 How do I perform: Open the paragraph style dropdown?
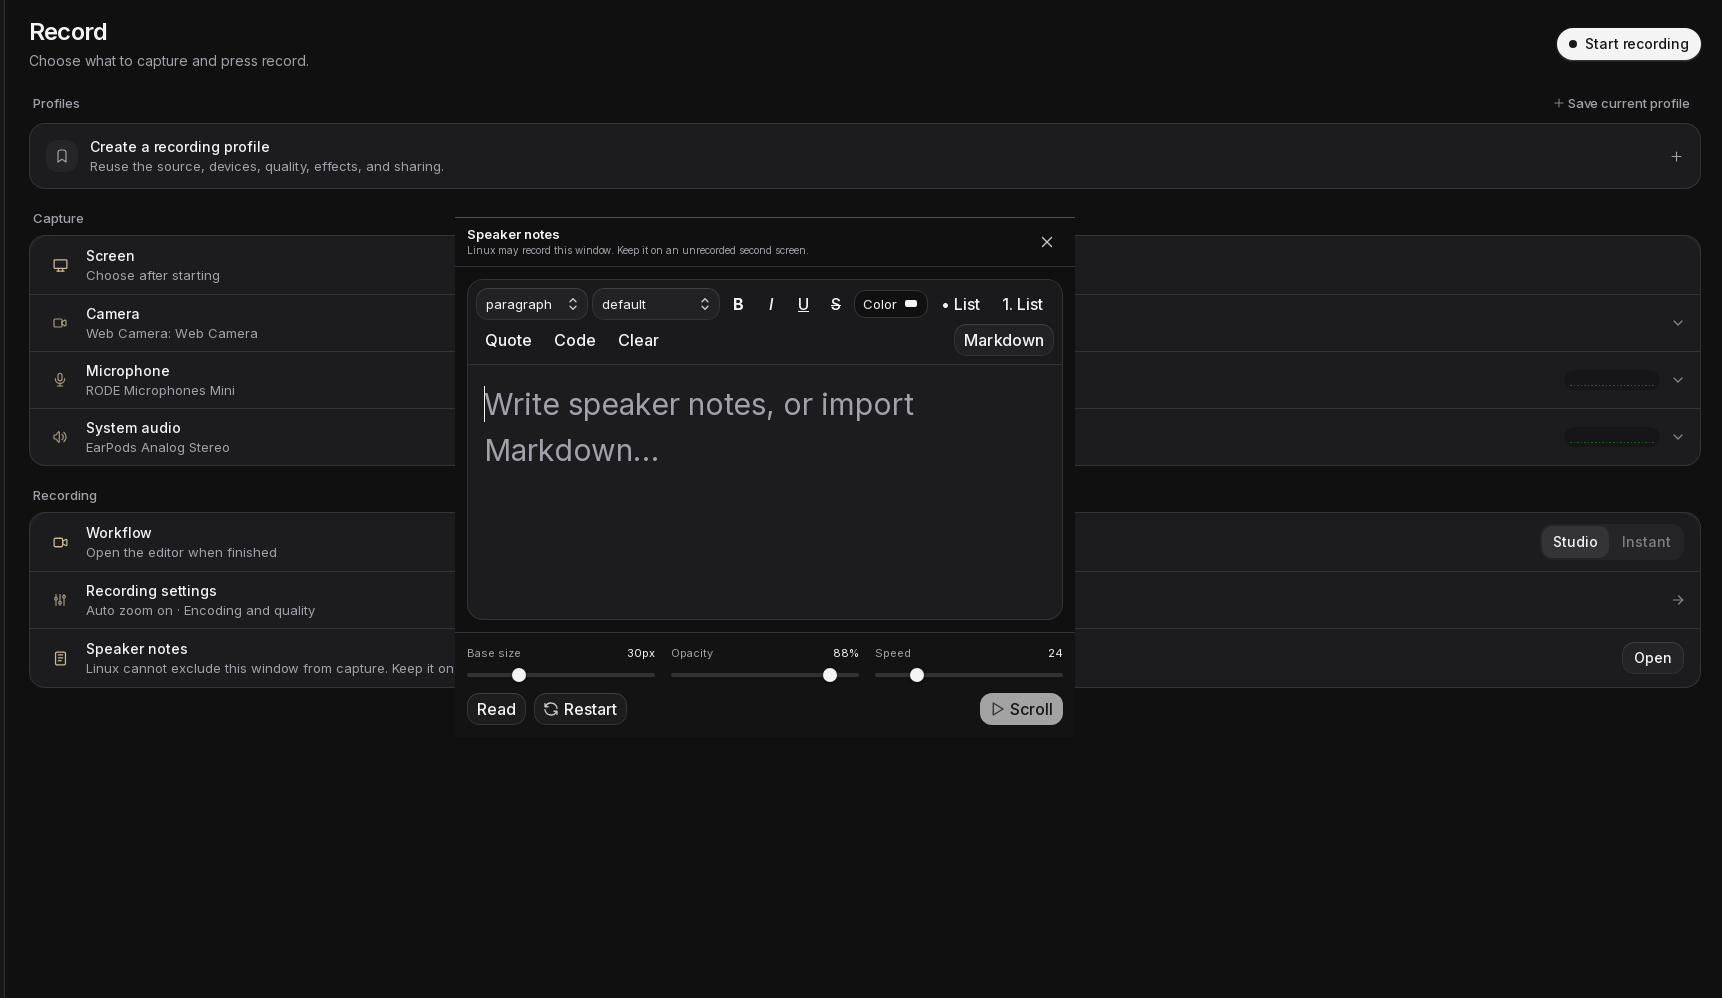532,304
